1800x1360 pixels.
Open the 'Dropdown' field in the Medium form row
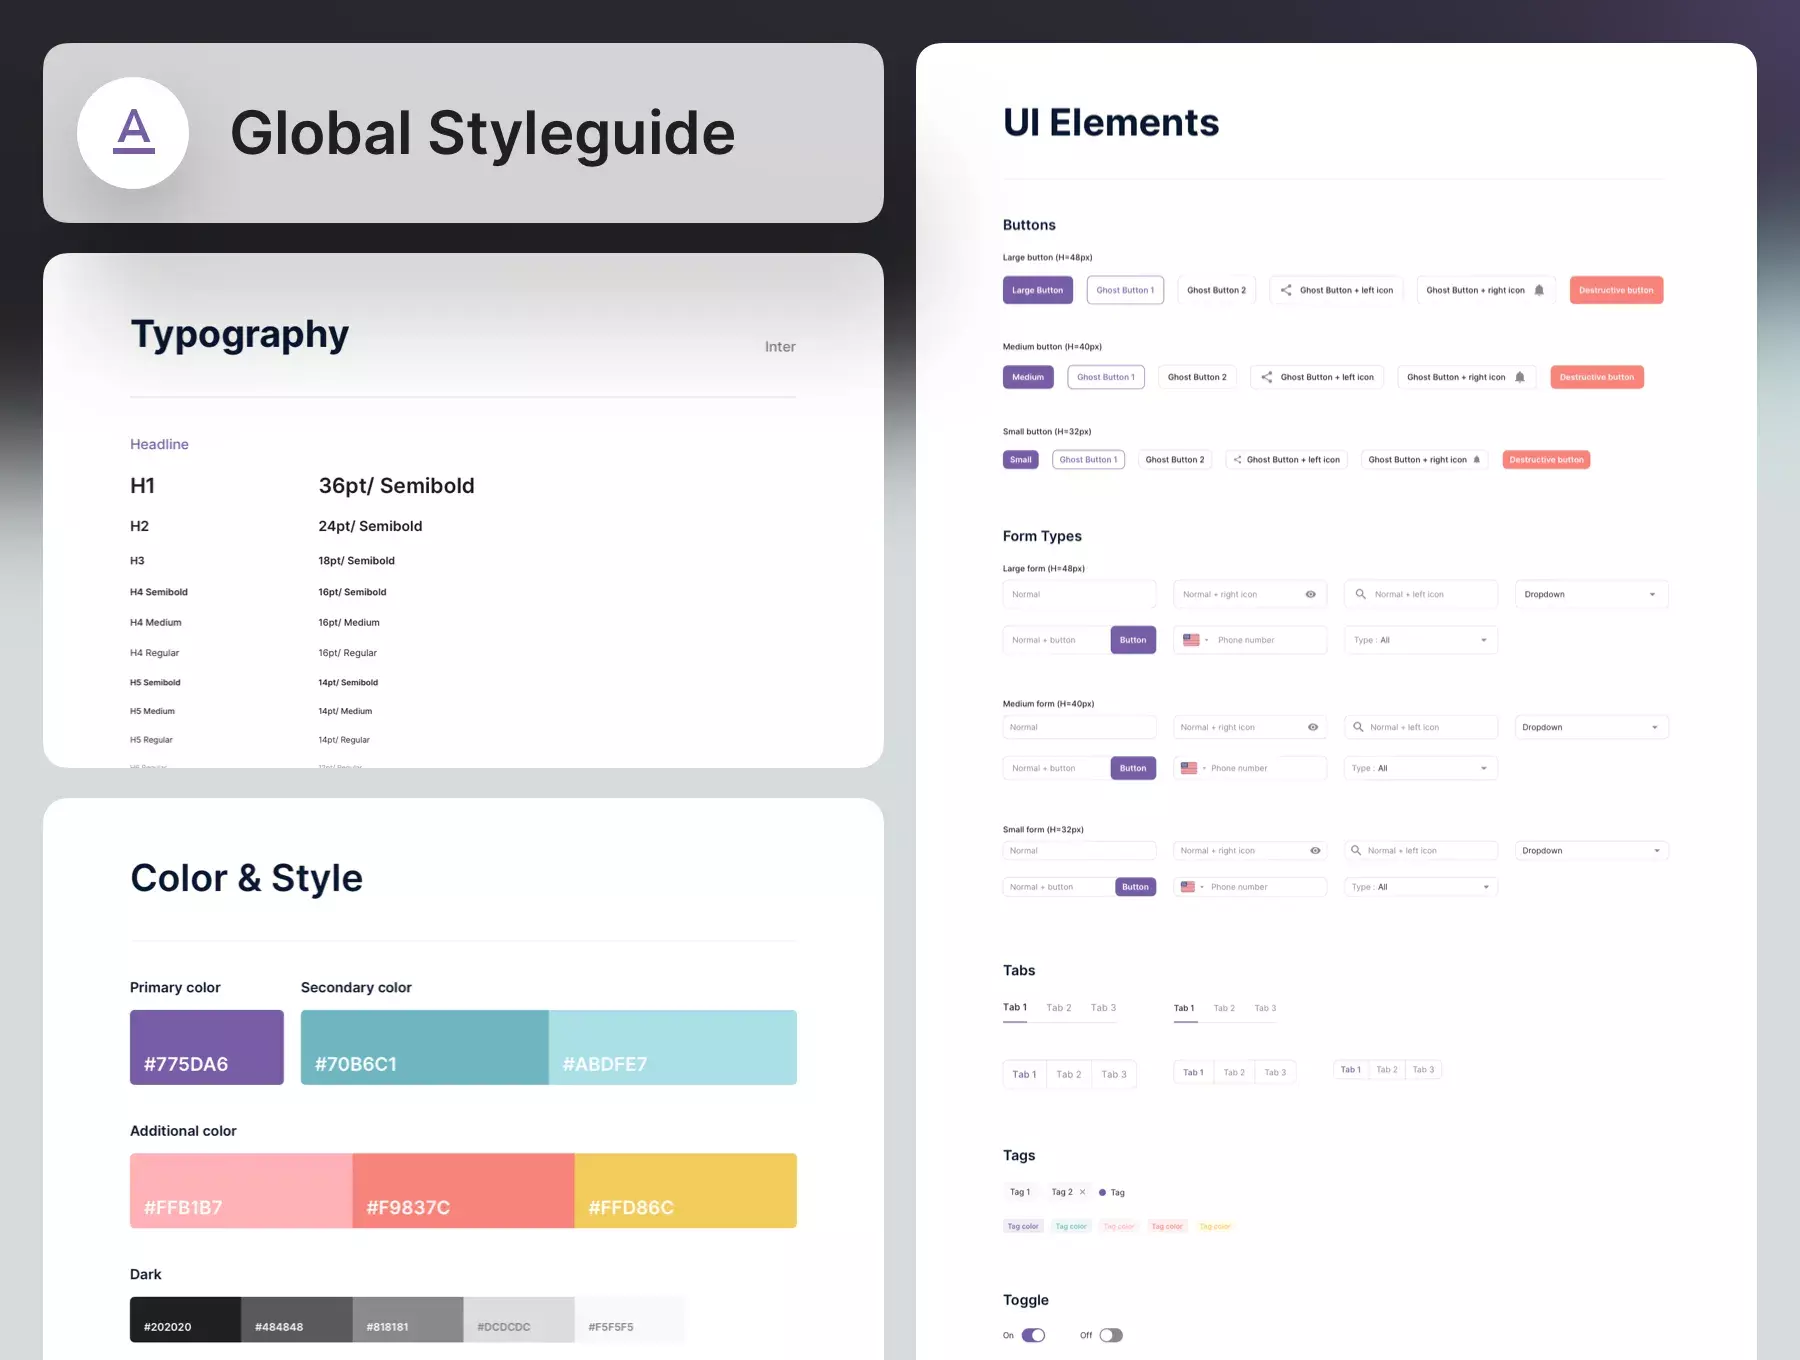(1591, 727)
